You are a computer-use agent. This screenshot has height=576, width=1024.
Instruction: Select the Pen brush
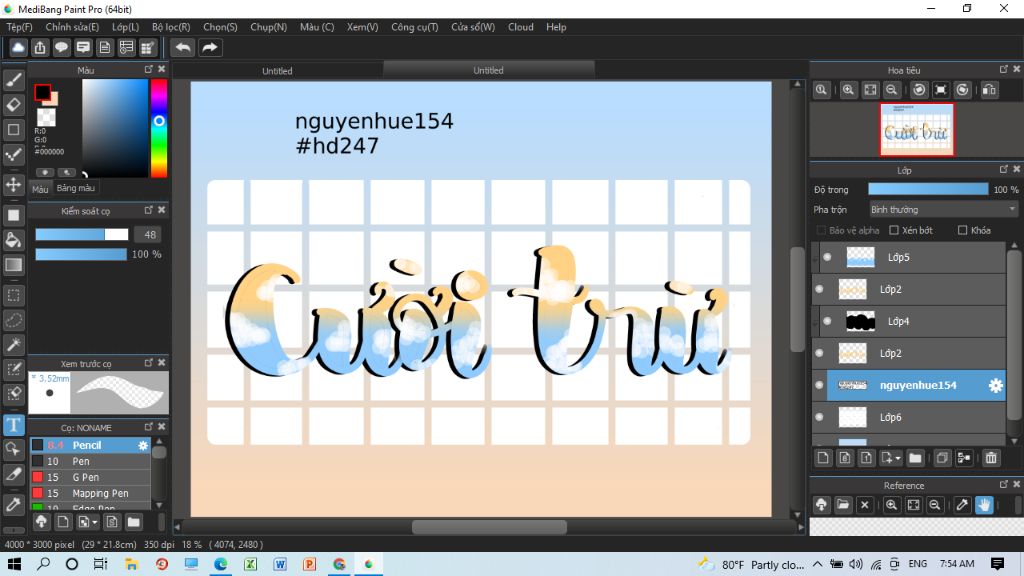[90, 462]
